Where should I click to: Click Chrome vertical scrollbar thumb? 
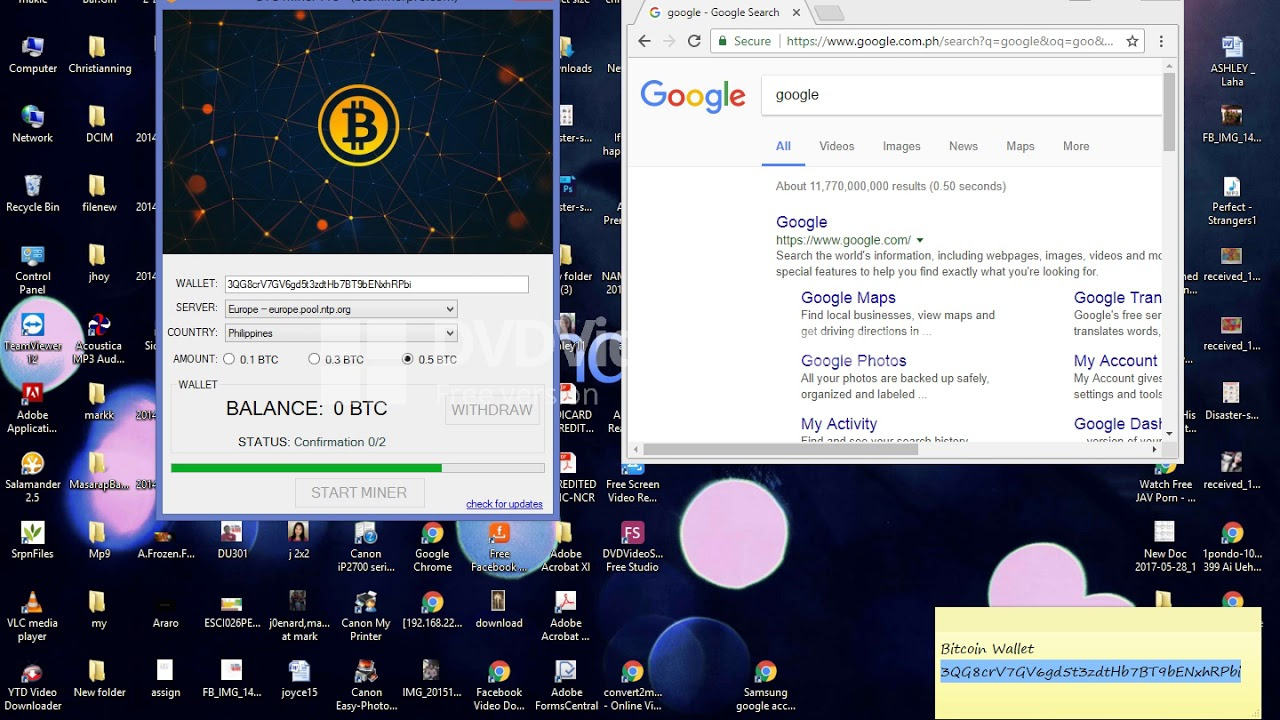pos(1169,112)
